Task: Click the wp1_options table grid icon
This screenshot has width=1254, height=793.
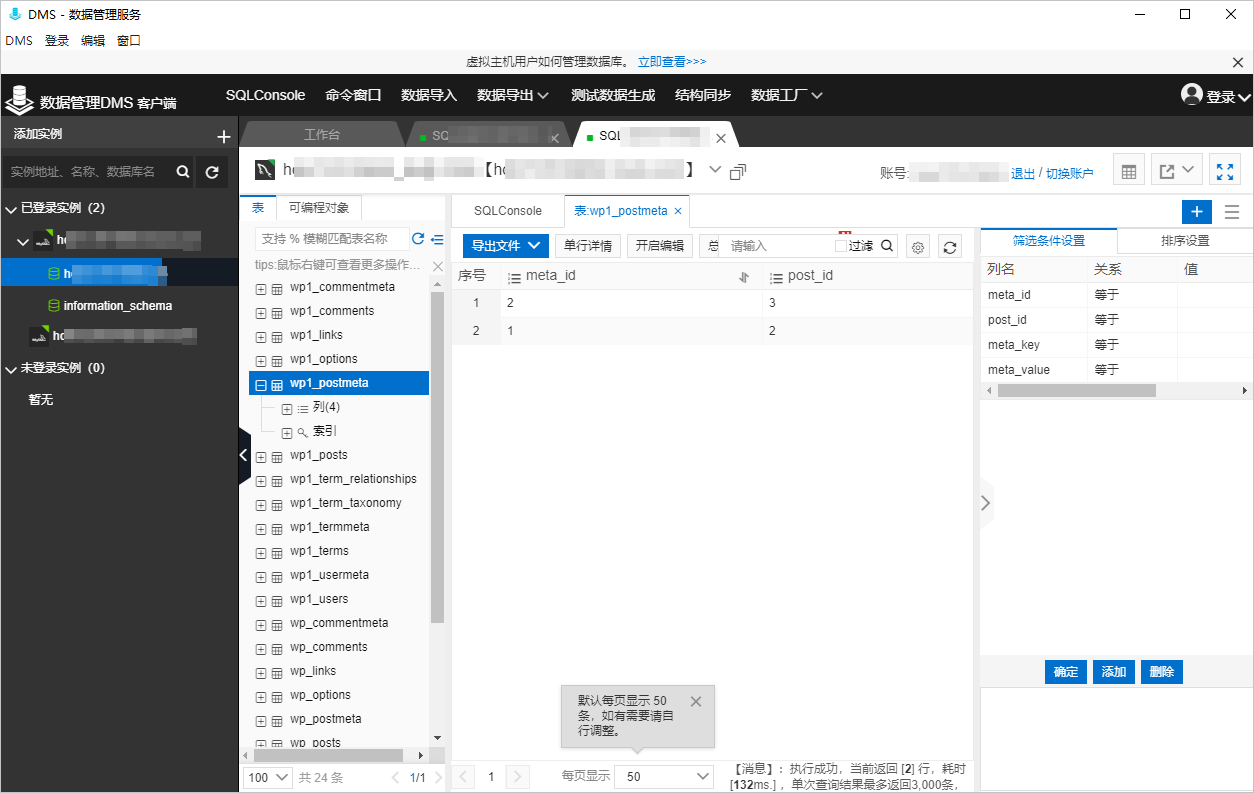Action: tap(277, 360)
